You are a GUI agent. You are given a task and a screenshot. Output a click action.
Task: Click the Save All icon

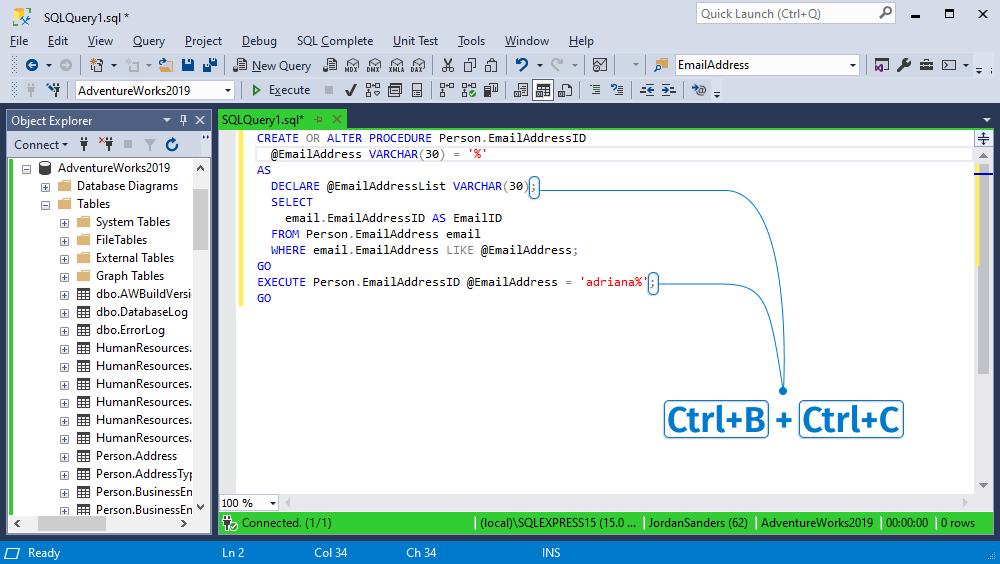210,65
